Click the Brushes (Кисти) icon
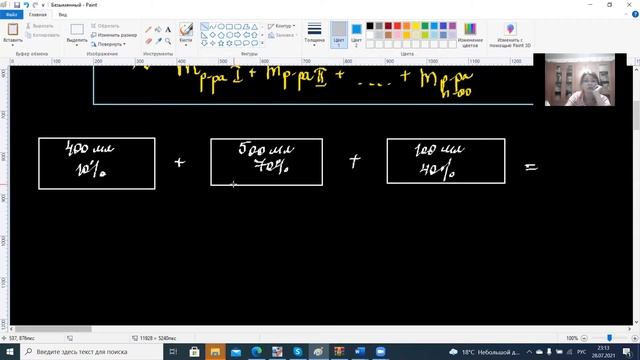Viewport: 640px width, 360px height. [x=186, y=29]
